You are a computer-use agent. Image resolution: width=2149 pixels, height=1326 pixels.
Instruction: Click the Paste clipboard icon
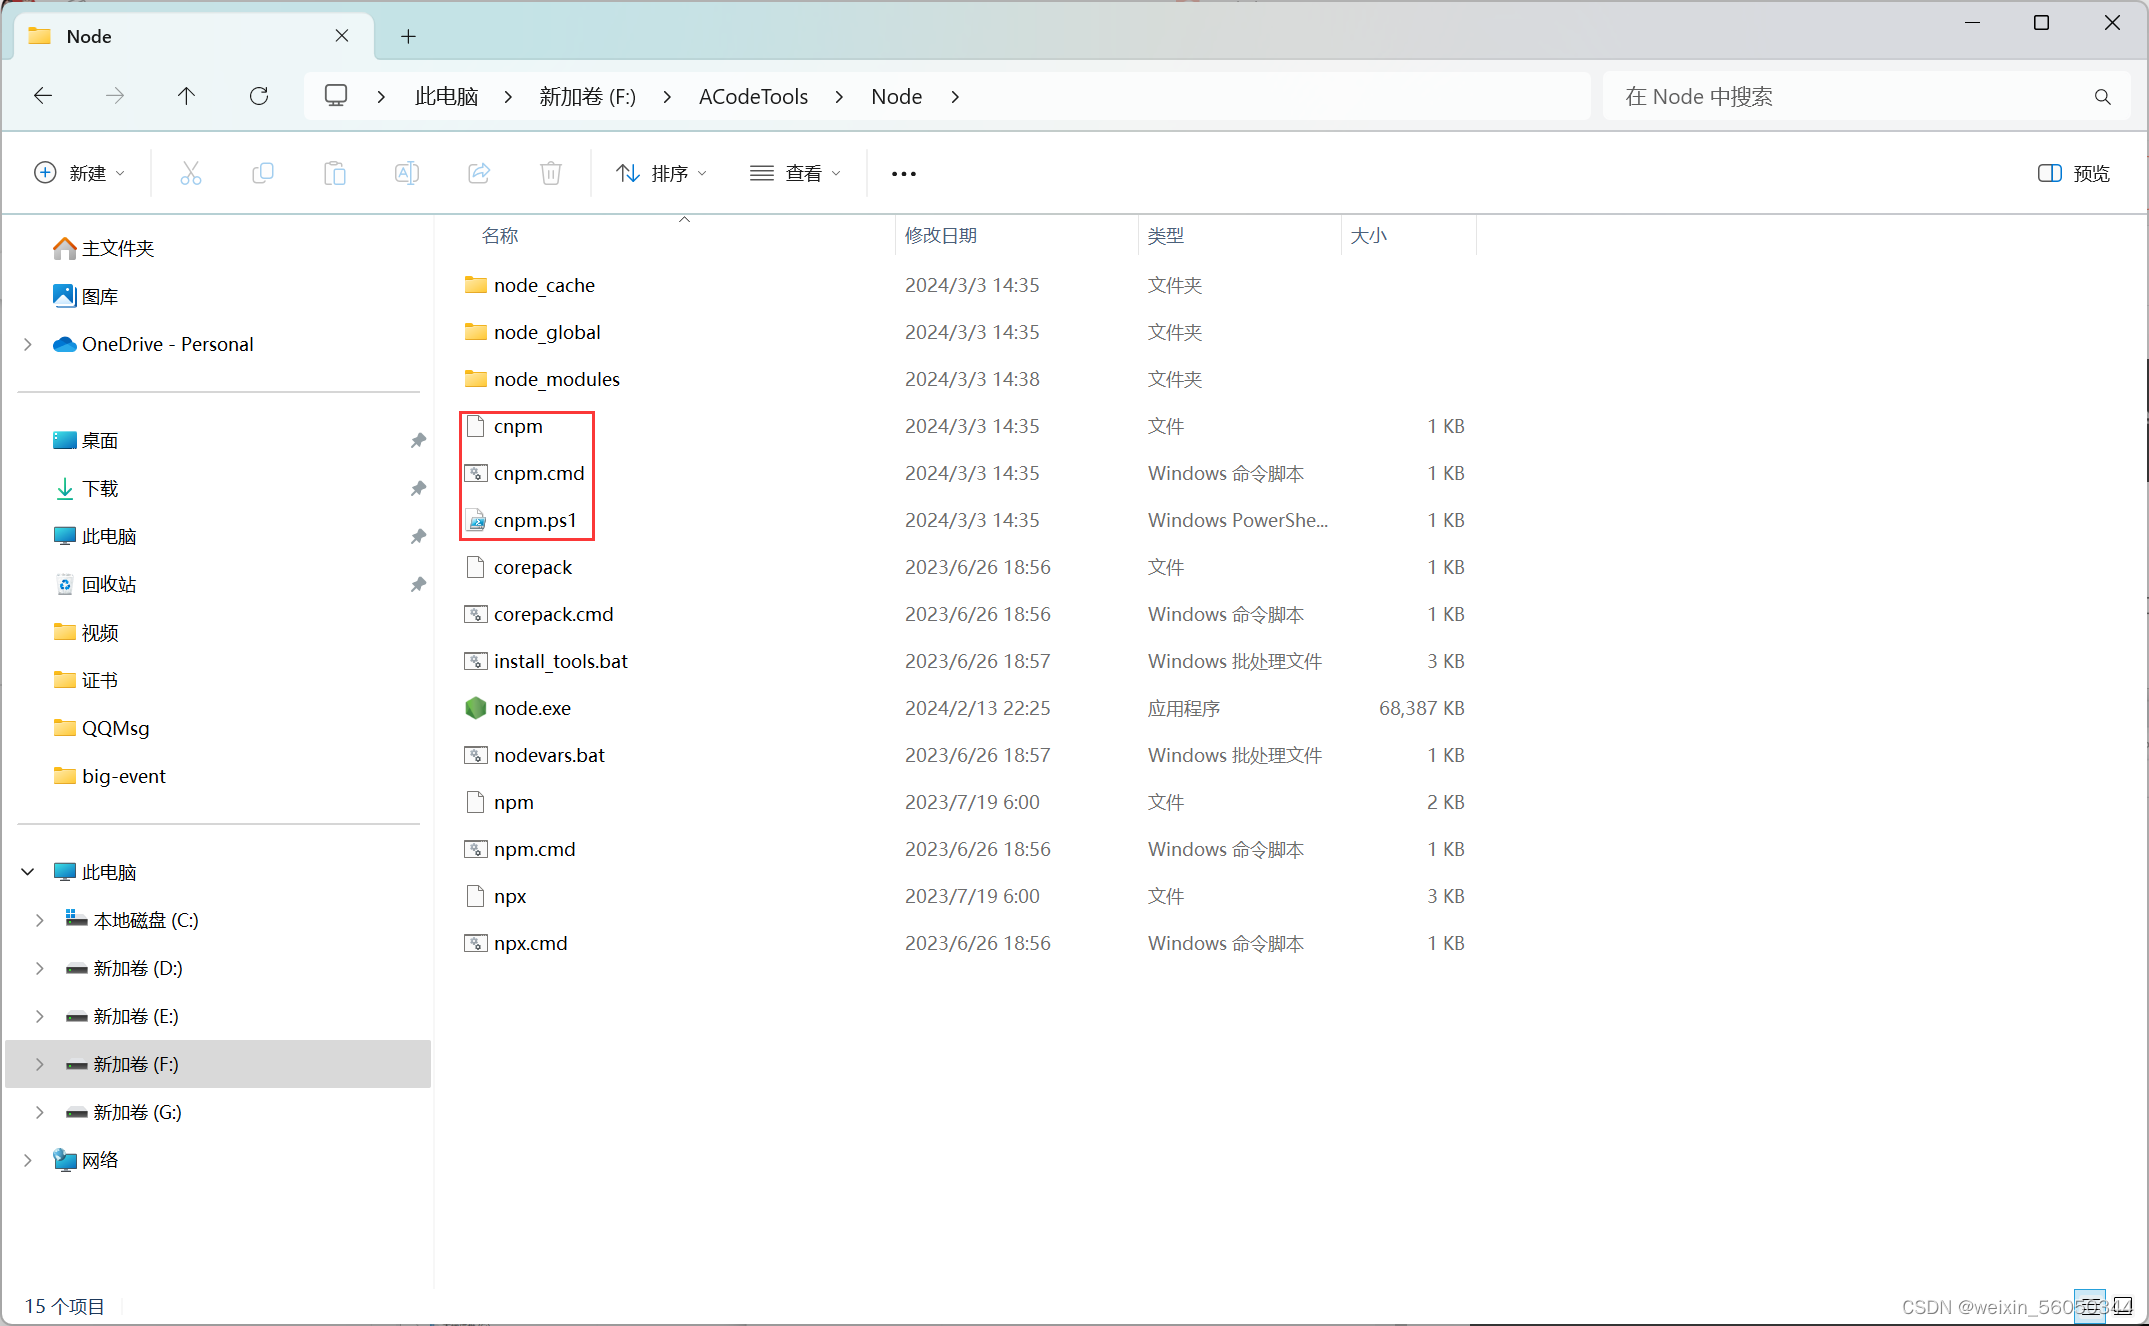point(334,173)
